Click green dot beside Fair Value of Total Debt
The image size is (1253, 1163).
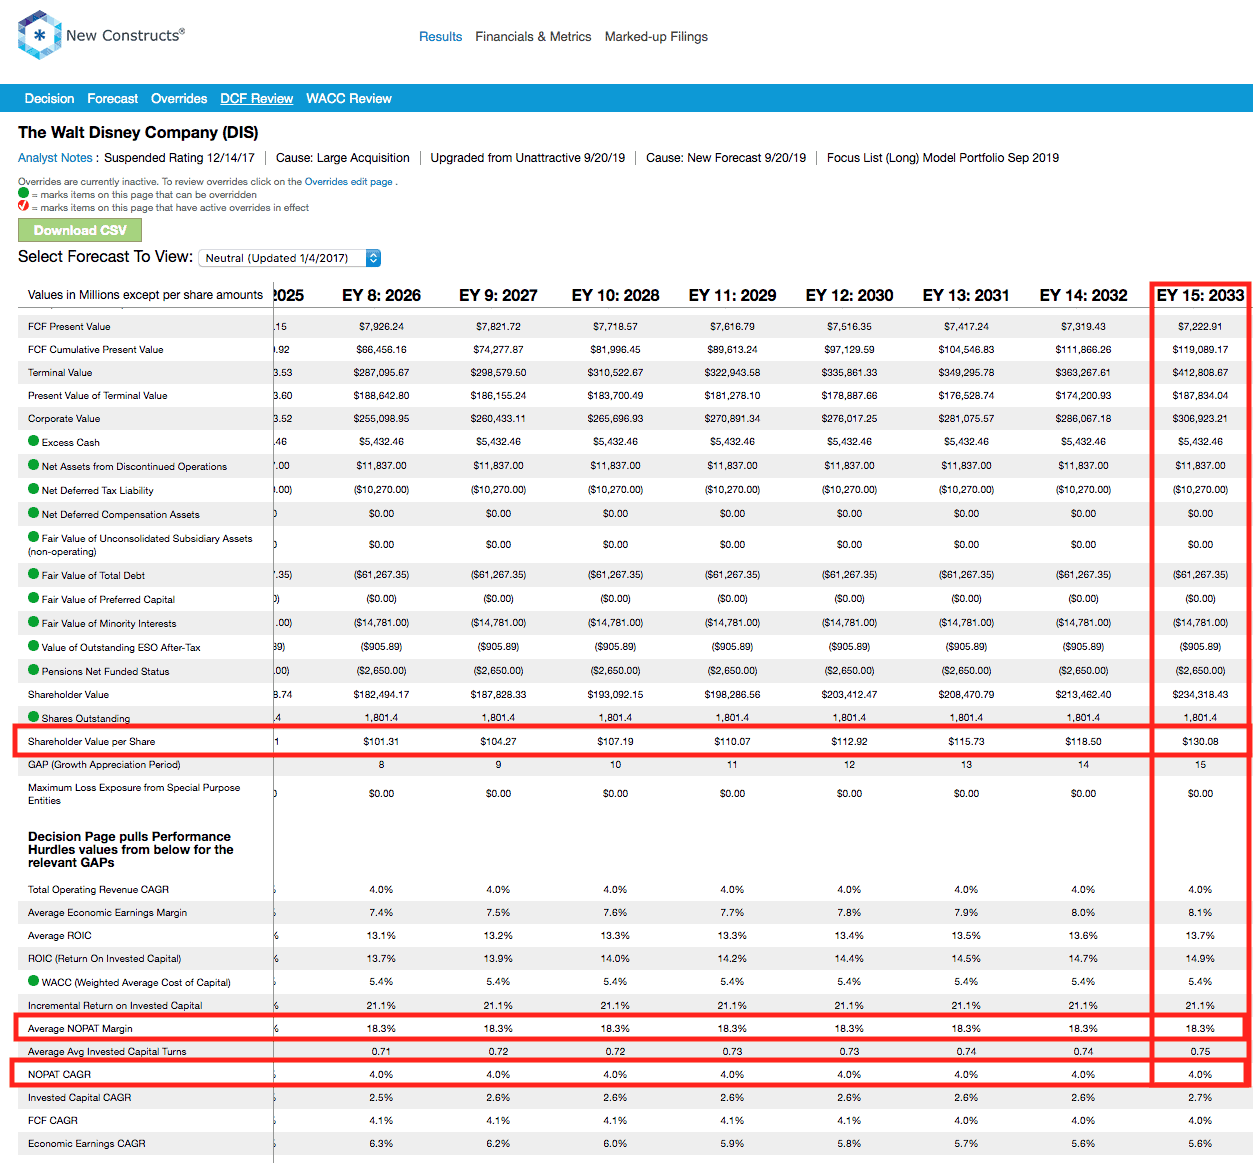click(x=34, y=574)
